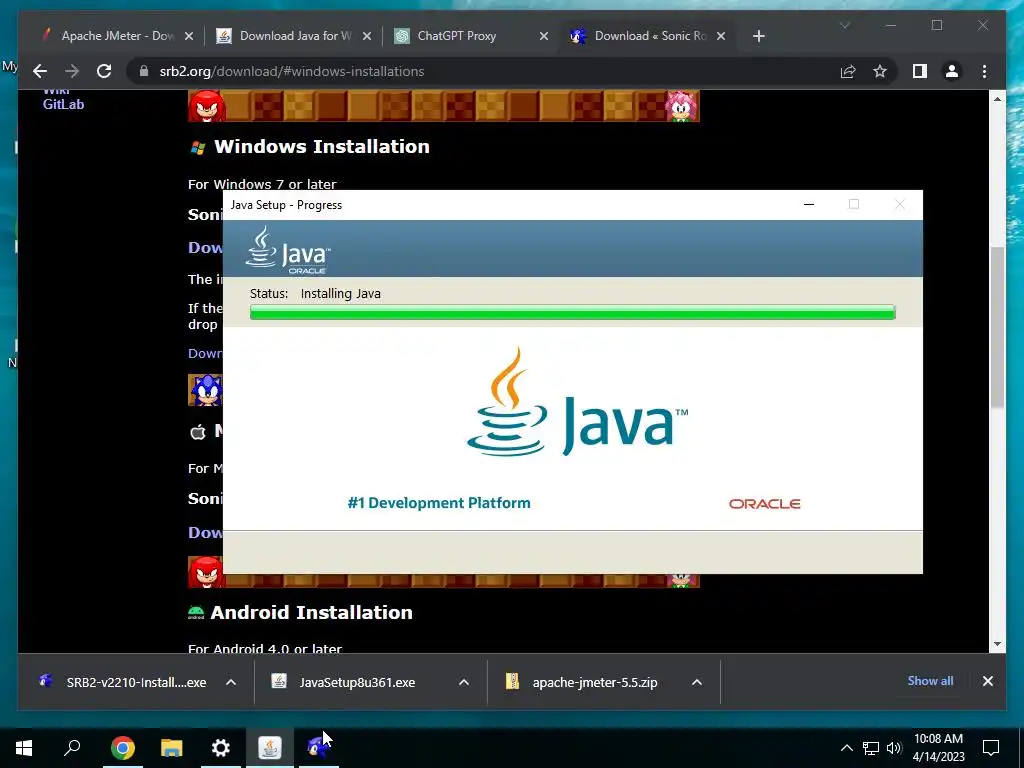This screenshot has width=1024, height=768.
Task: Expand options for SRB2 installer download
Action: pos(231,682)
